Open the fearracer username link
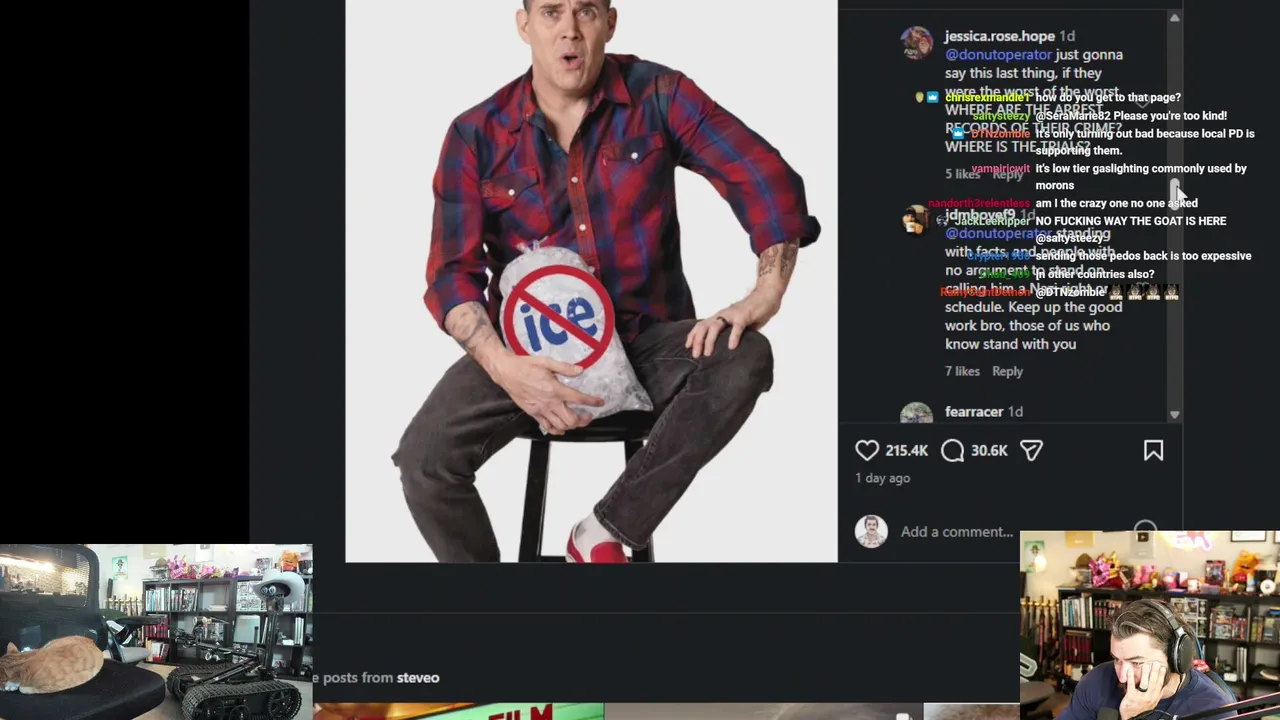The height and width of the screenshot is (720, 1280). (974, 412)
